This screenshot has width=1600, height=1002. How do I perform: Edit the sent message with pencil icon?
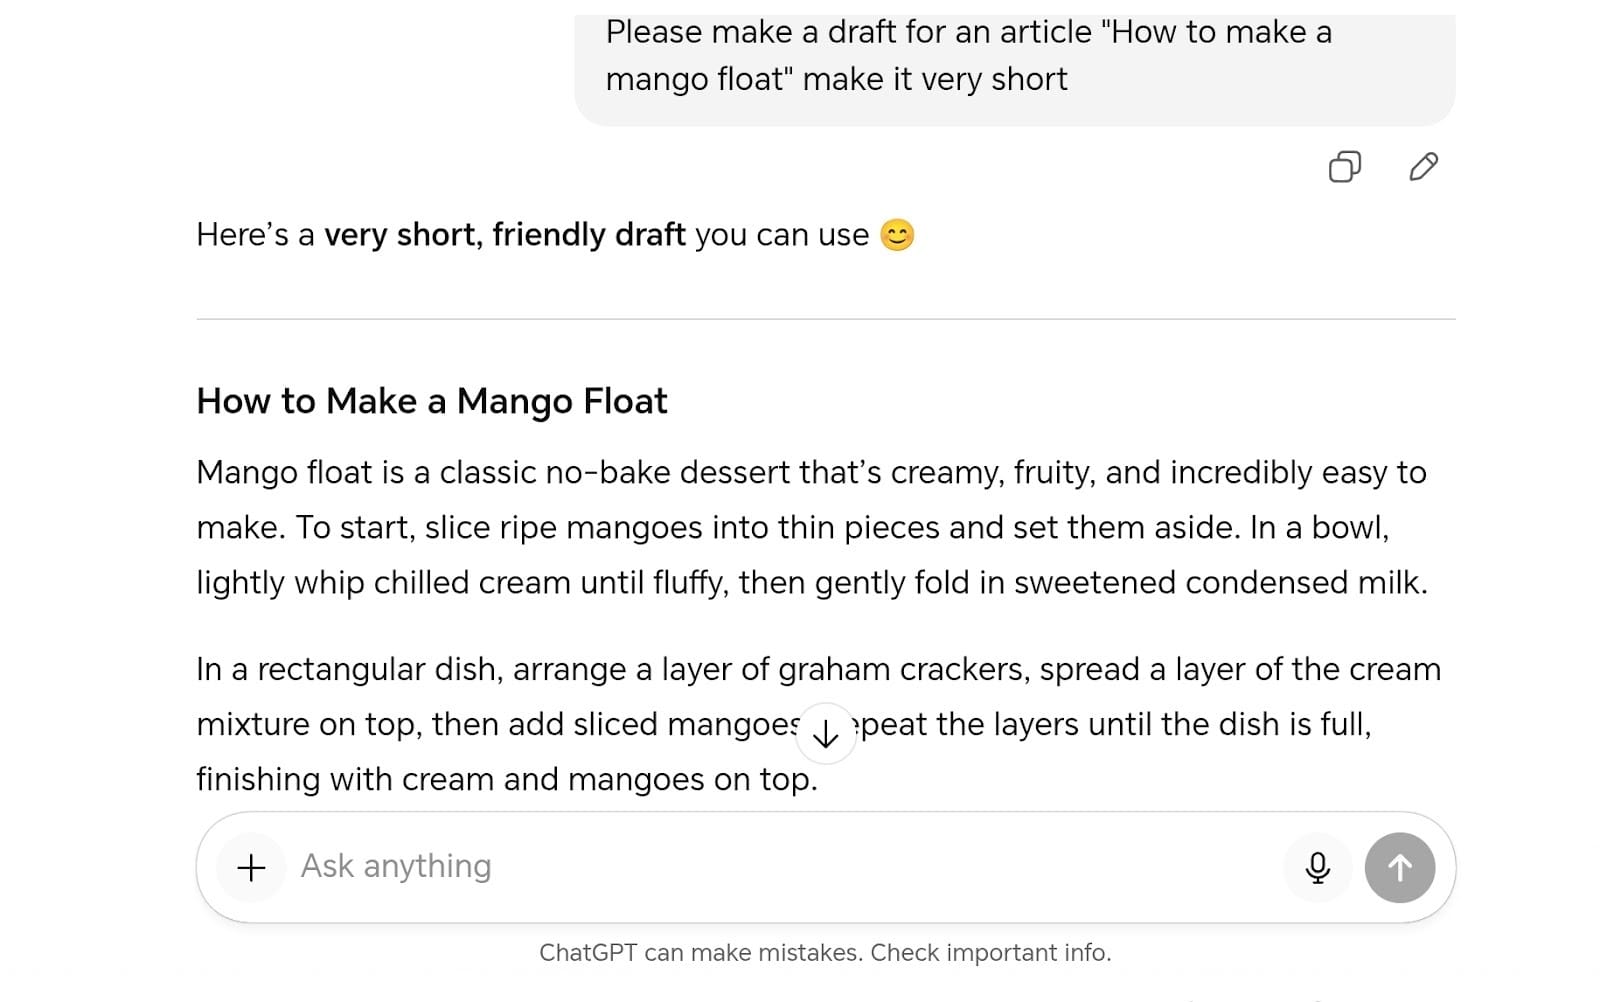click(x=1423, y=166)
